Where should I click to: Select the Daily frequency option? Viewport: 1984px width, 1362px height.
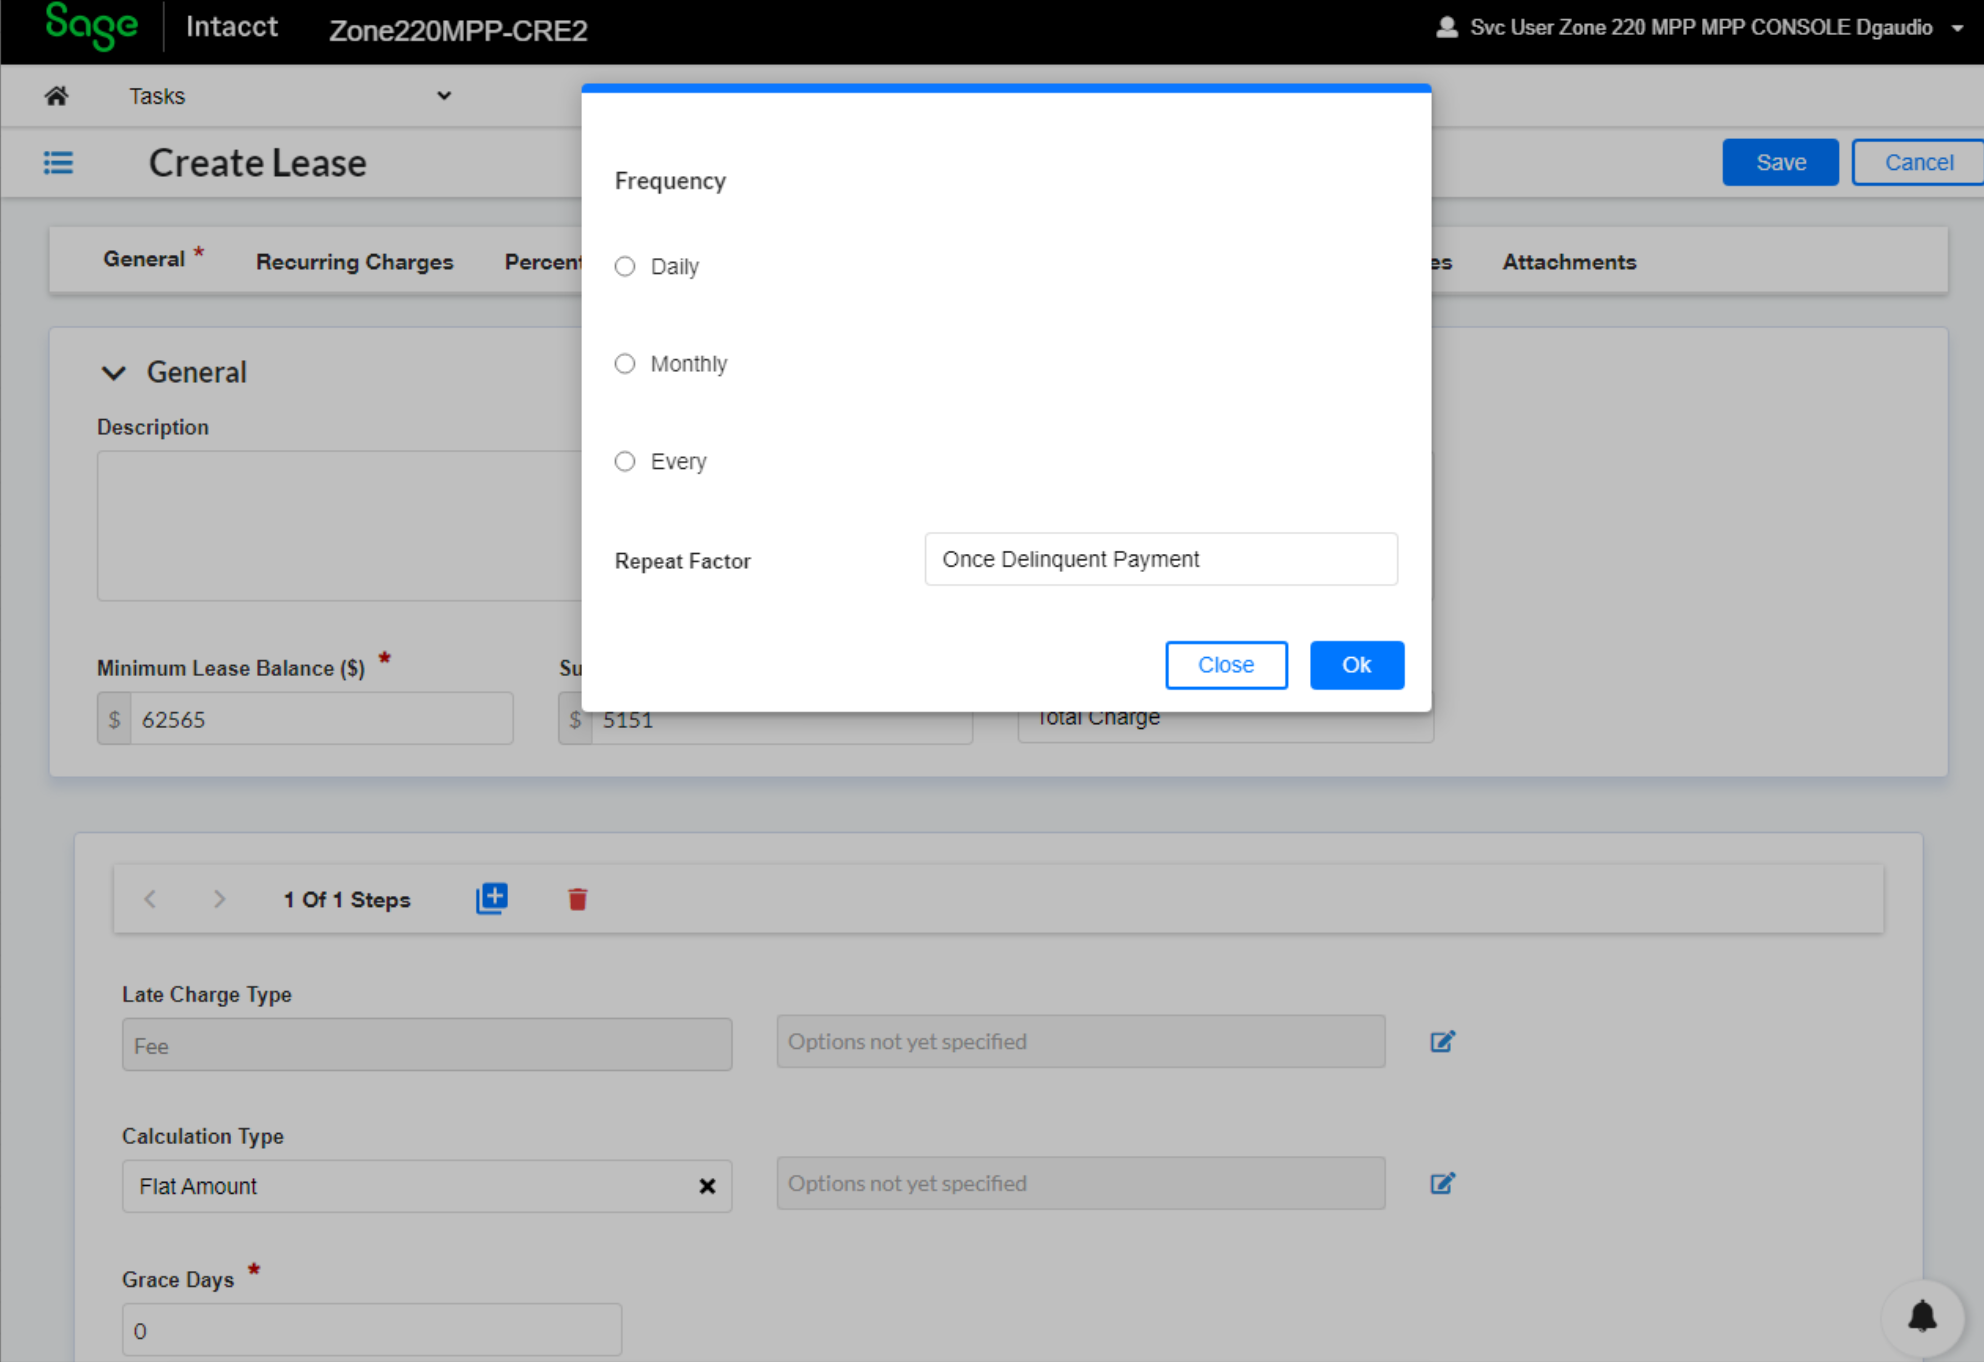pyautogui.click(x=625, y=266)
